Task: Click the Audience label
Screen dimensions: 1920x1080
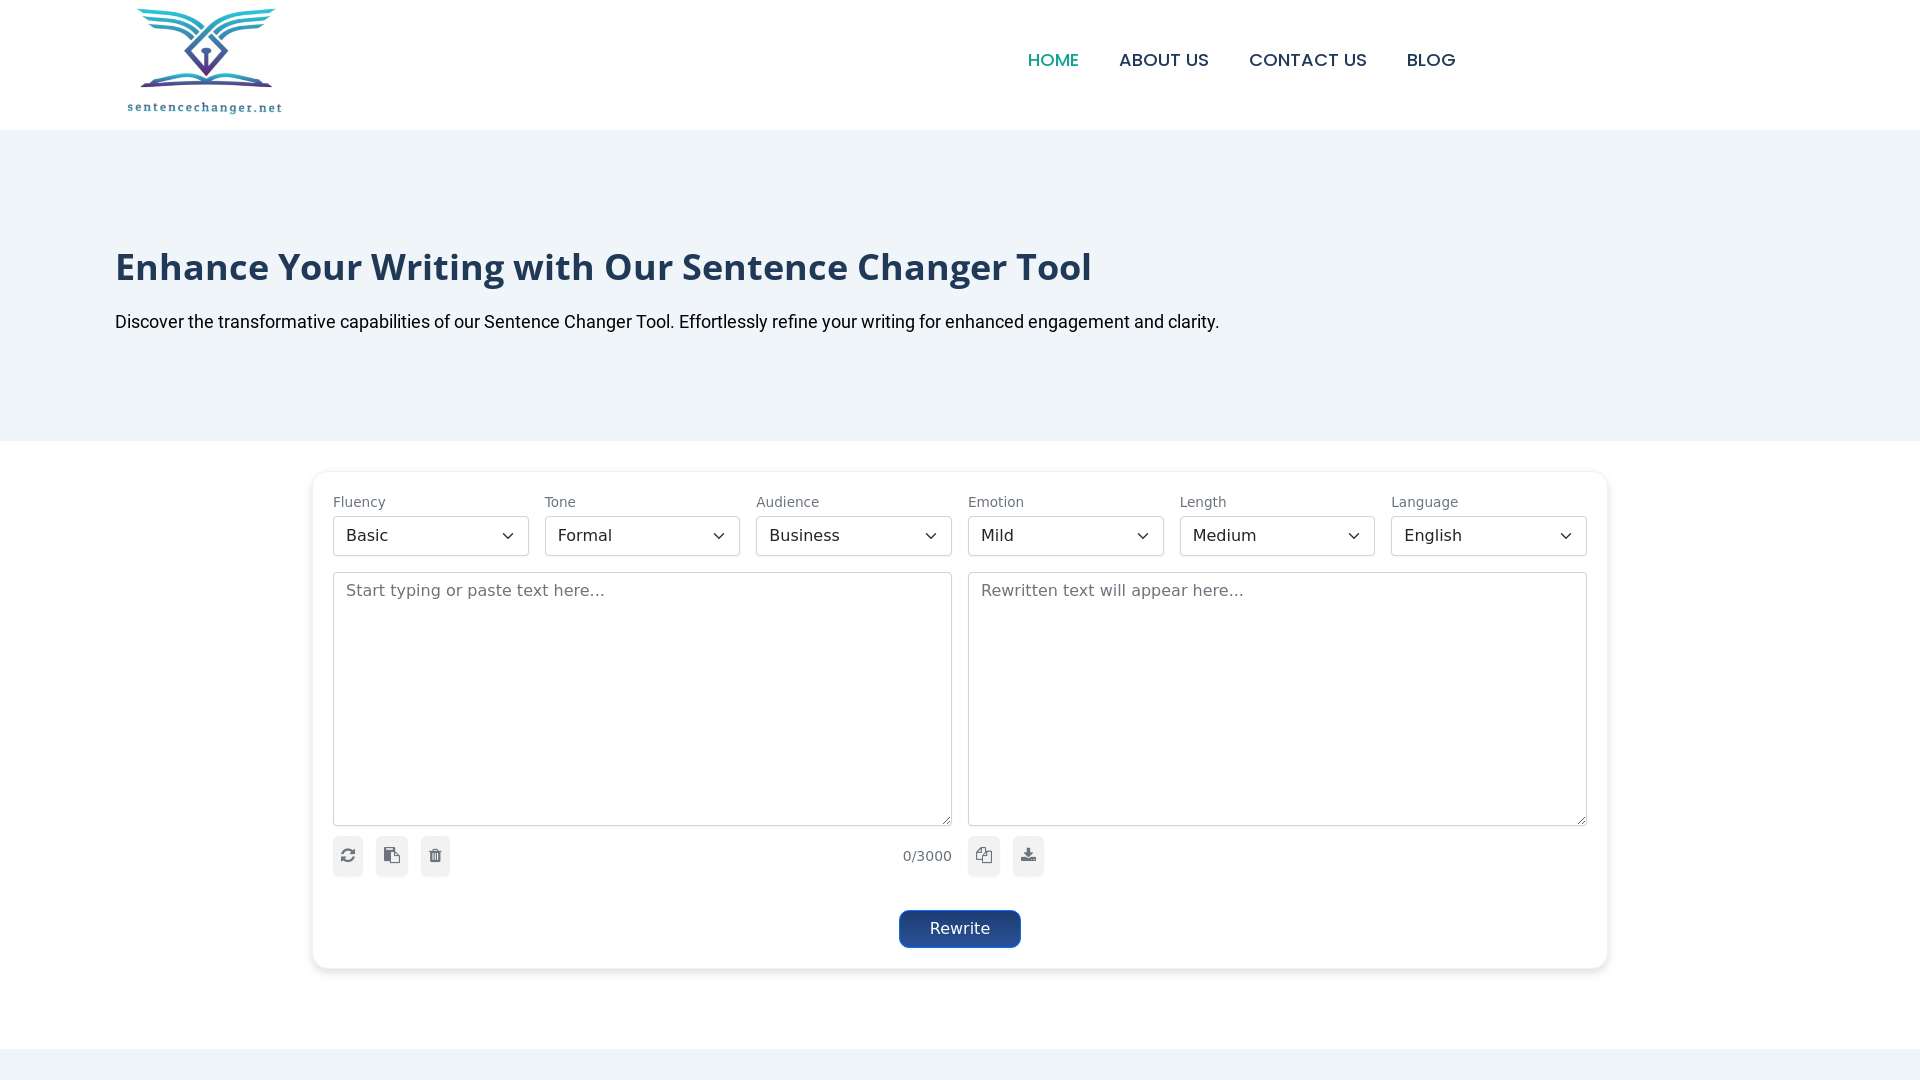Action: 787,502
